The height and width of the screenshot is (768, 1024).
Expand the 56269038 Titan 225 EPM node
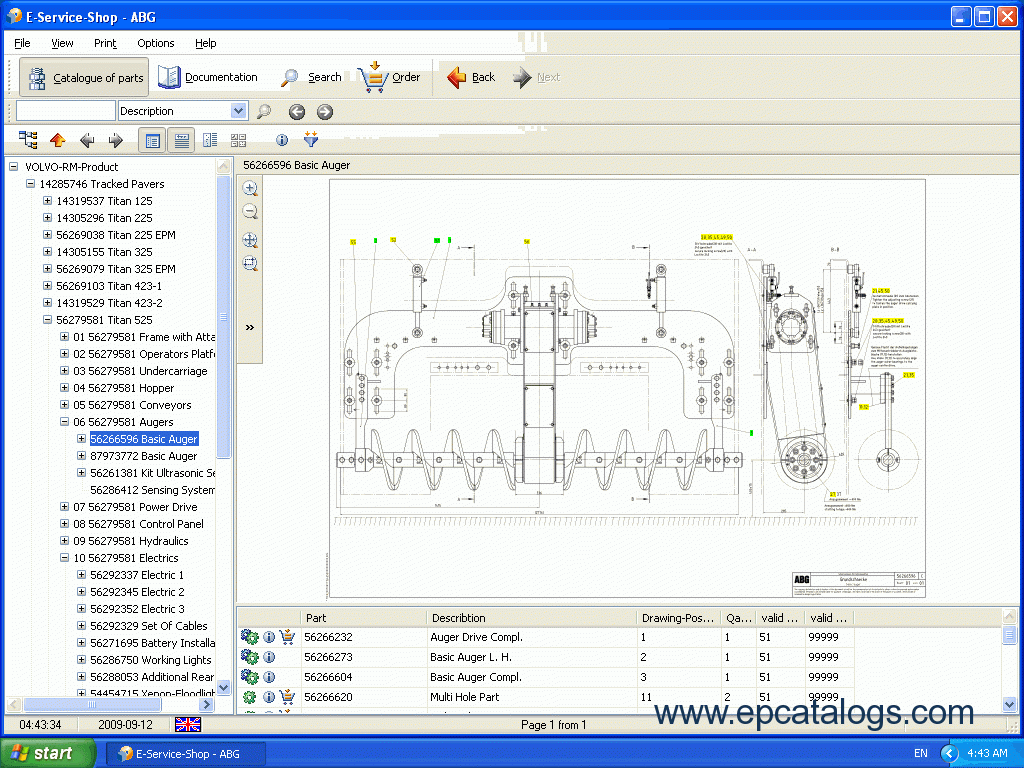(x=47, y=234)
